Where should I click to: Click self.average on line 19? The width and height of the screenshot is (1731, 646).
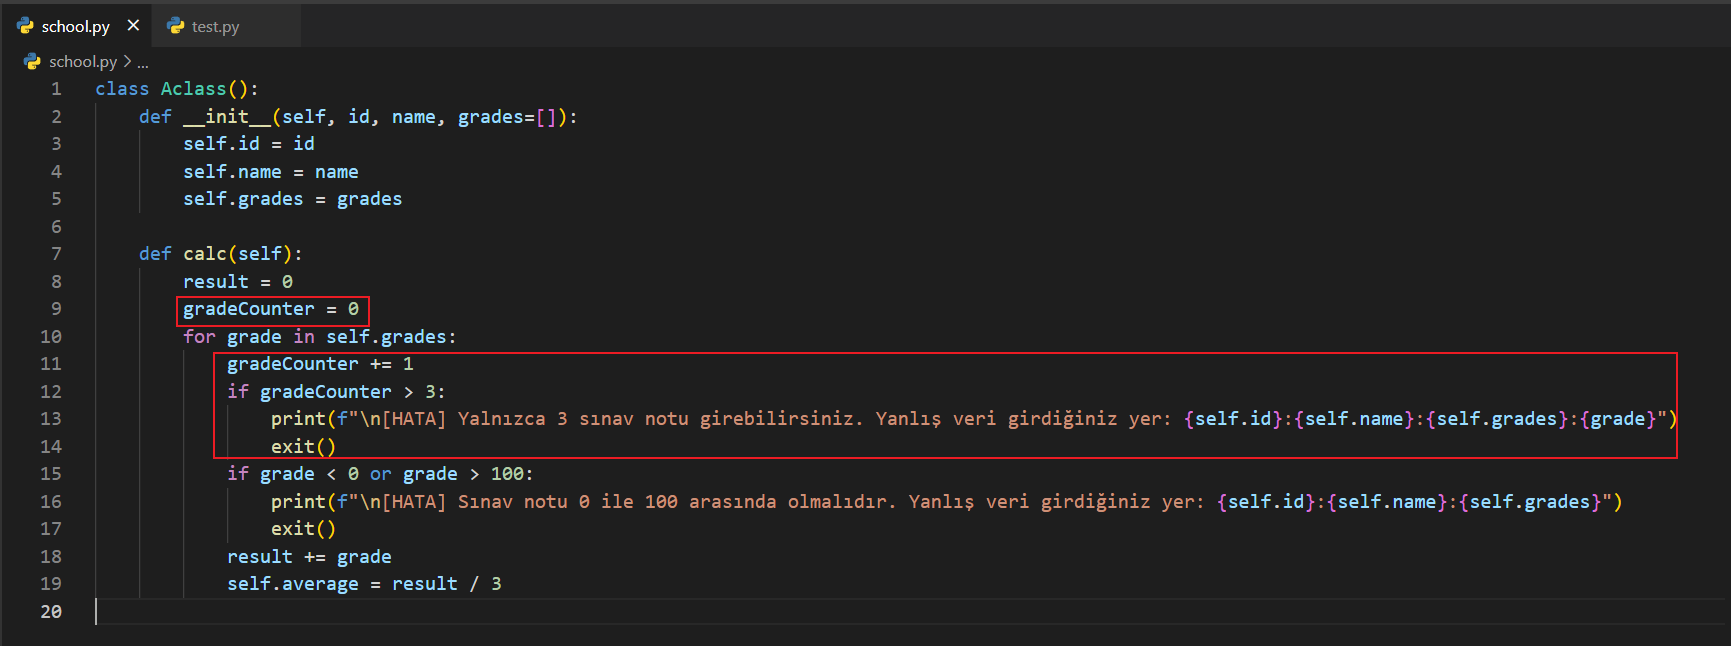pyautogui.click(x=292, y=584)
